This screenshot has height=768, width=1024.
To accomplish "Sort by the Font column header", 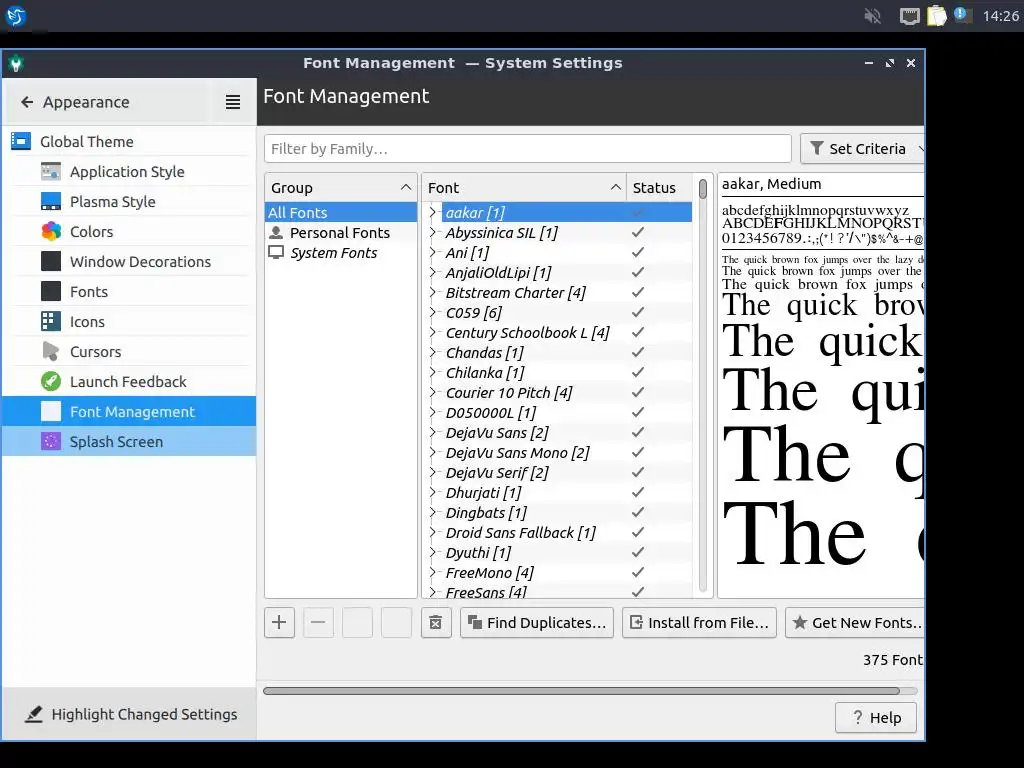I will coord(524,188).
